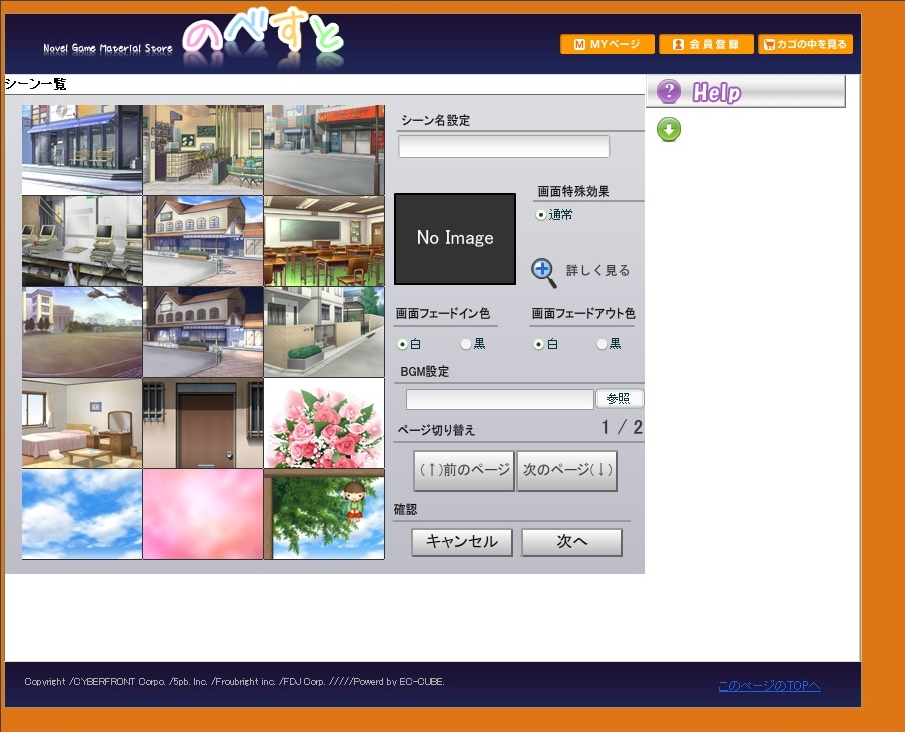The width and height of the screenshot is (905, 732).
Task: Open the MYページ header button
Action: click(x=607, y=44)
